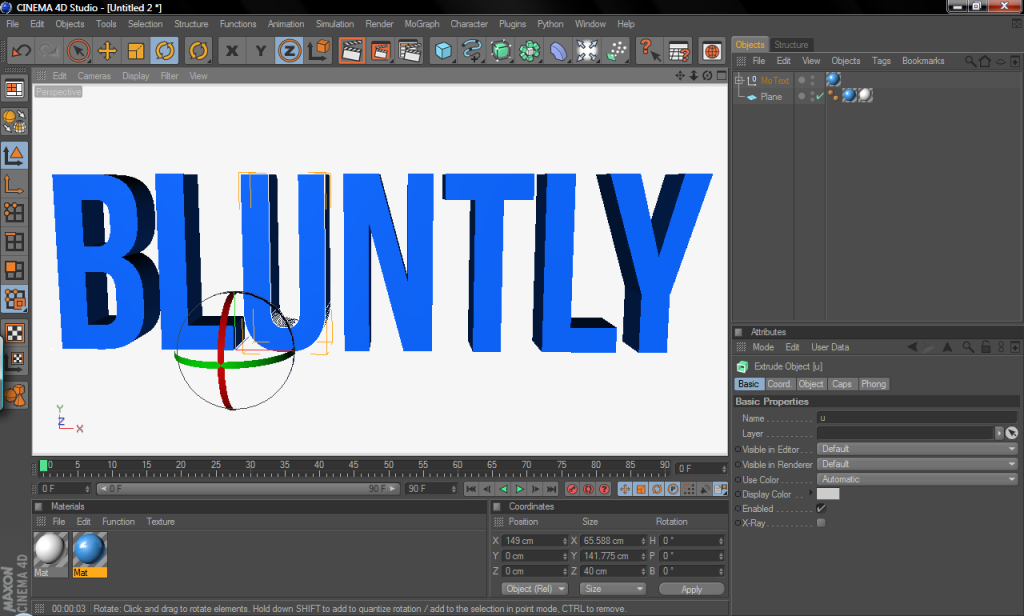Enable the X-Ray checkbox

click(821, 523)
